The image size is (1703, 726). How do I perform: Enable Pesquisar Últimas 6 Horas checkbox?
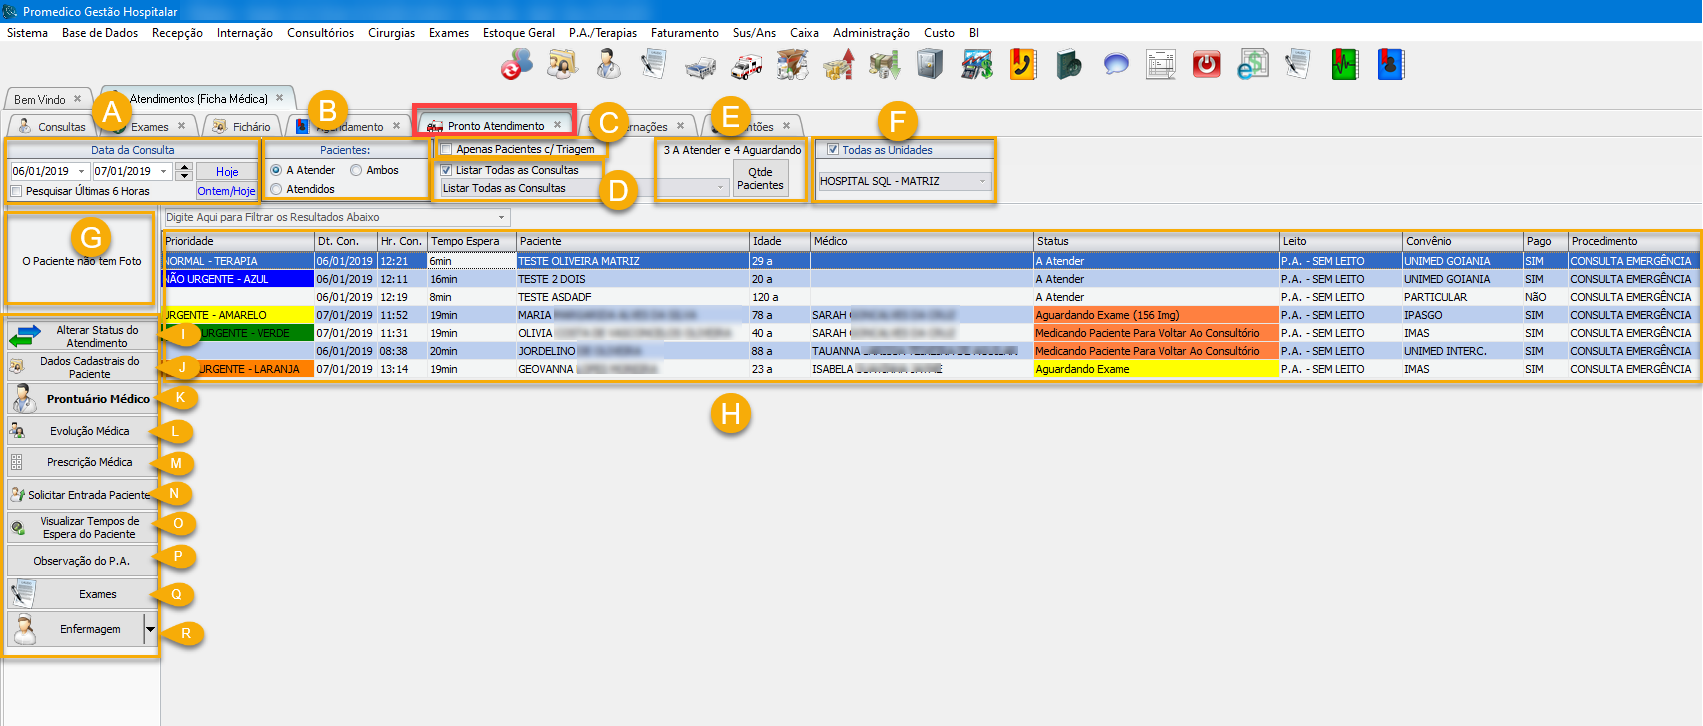point(16,191)
